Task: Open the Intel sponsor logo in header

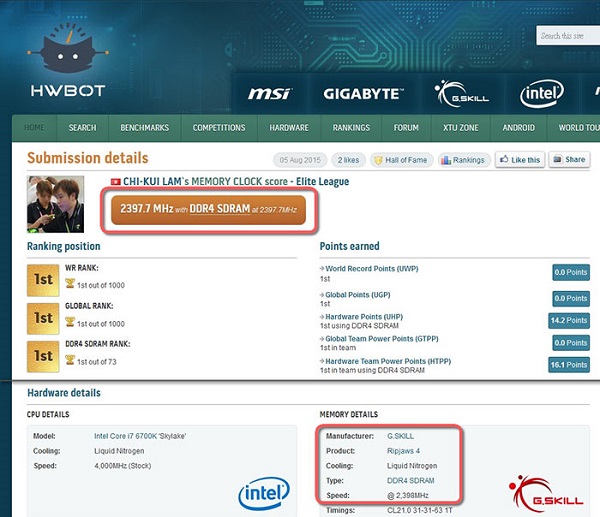Action: tap(542, 93)
